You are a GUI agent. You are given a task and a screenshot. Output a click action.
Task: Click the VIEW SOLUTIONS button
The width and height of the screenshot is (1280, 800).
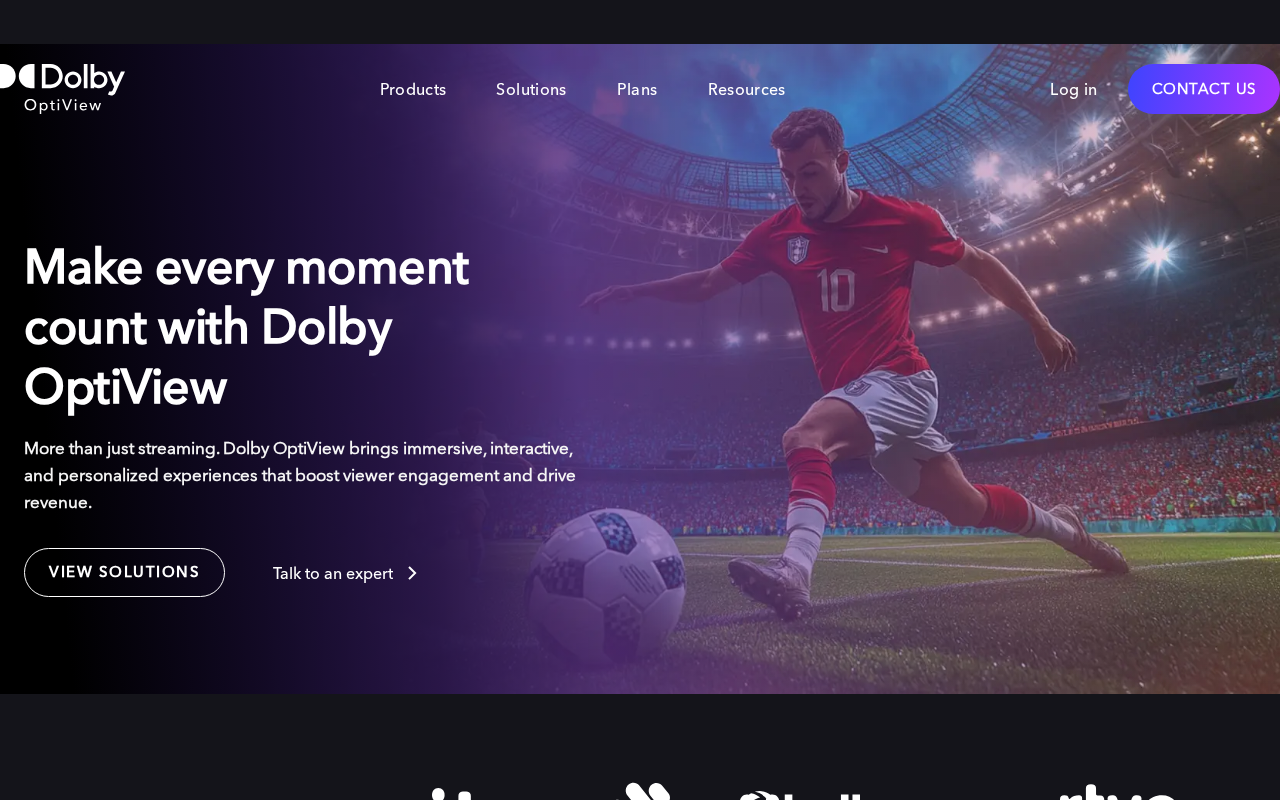[124, 572]
